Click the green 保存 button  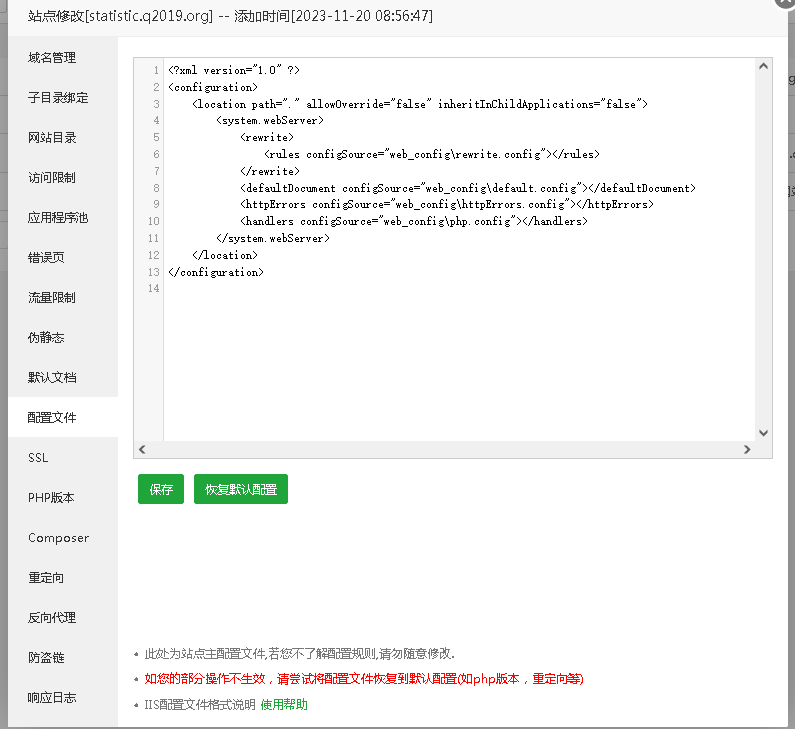(x=161, y=490)
